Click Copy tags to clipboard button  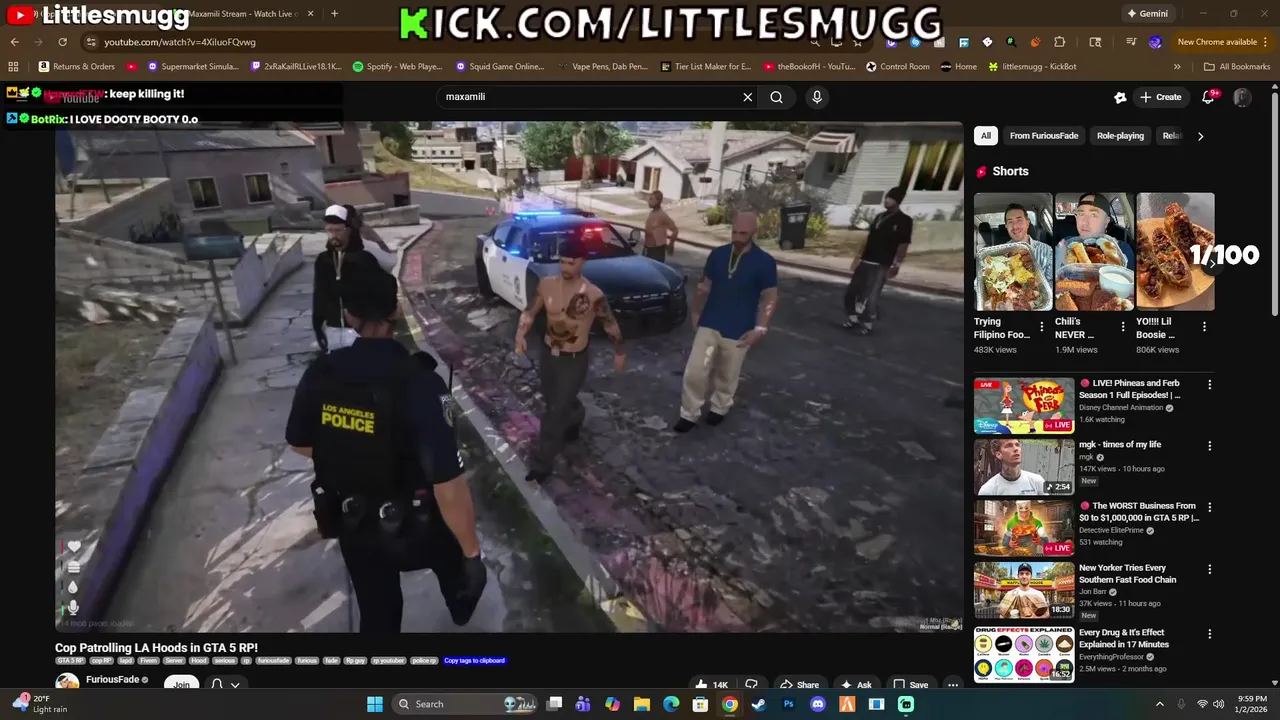click(475, 661)
